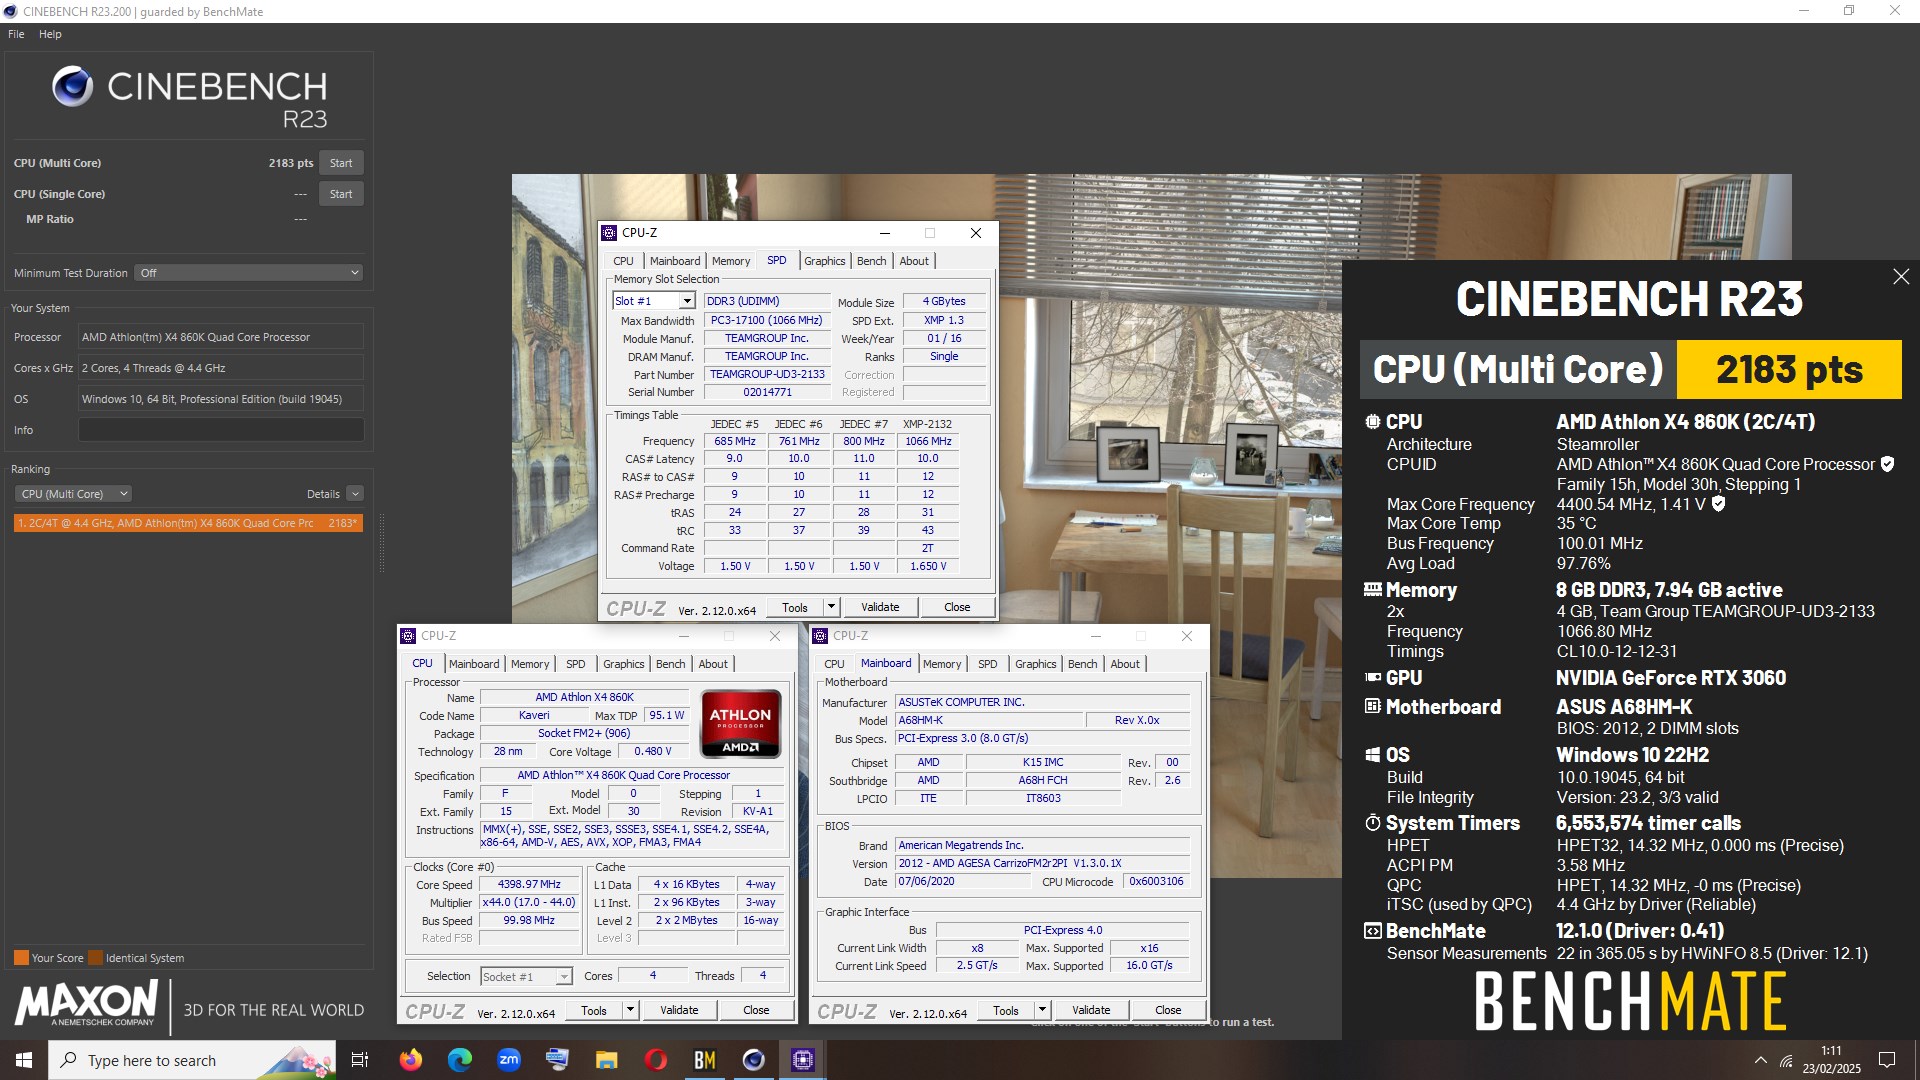Screen dimensions: 1920x1080
Task: Switch to Mainboard tab in SPD window
Action: click(x=675, y=261)
